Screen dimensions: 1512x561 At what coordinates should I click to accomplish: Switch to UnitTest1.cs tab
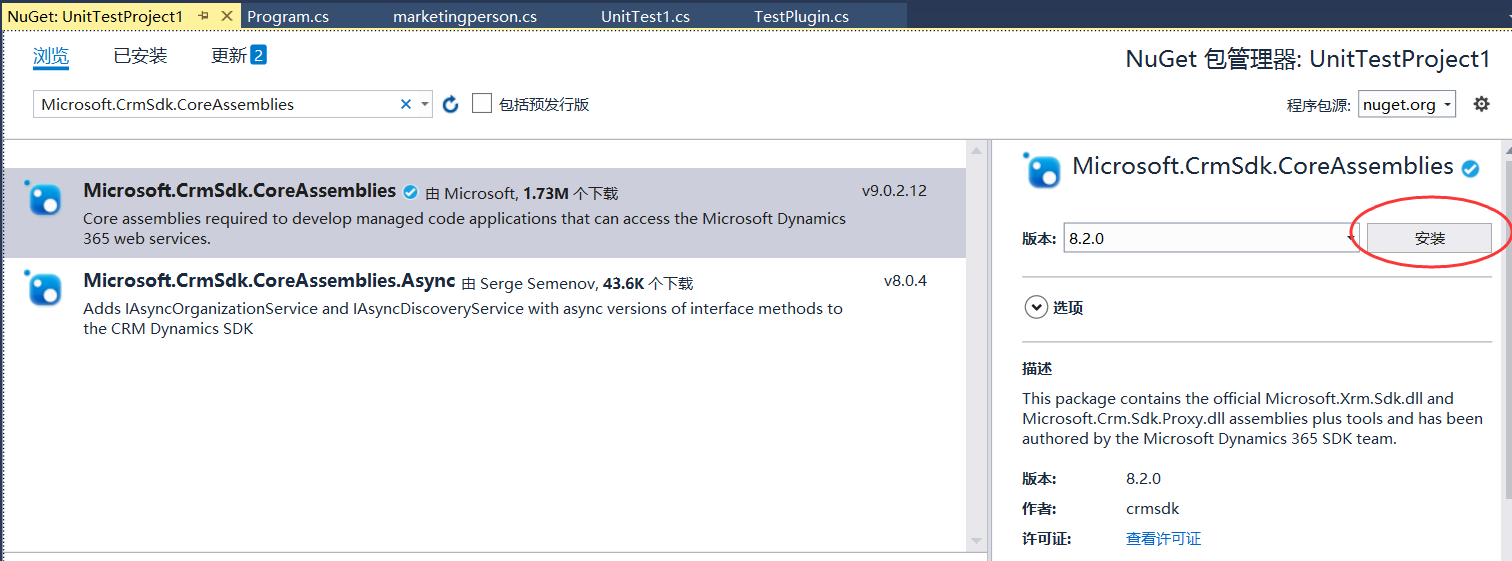[645, 17]
